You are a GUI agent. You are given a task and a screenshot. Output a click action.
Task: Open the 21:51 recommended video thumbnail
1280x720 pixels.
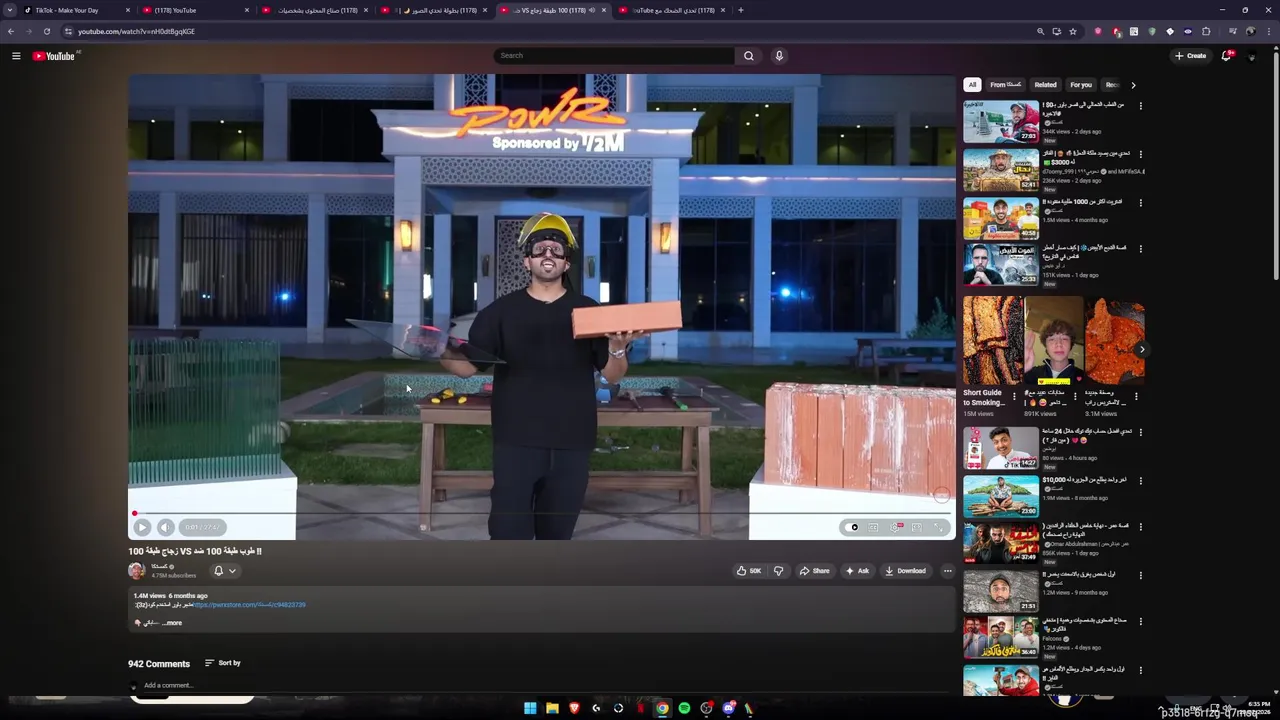coord(1001,592)
